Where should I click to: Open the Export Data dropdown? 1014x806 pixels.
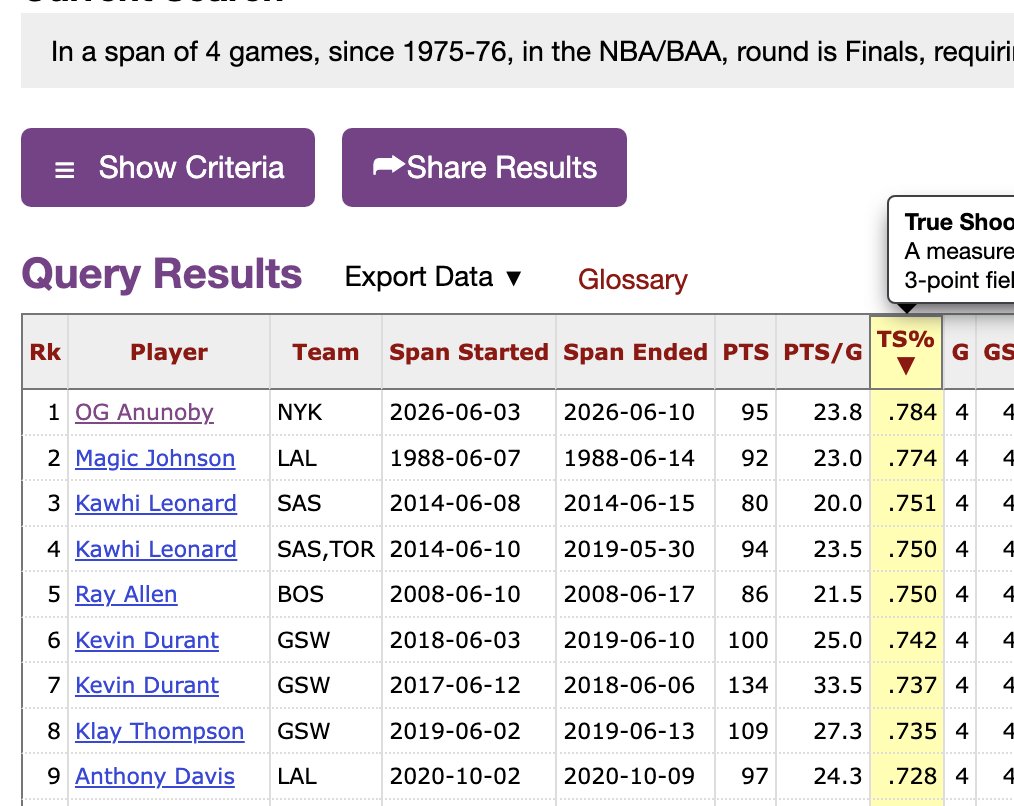[433, 277]
